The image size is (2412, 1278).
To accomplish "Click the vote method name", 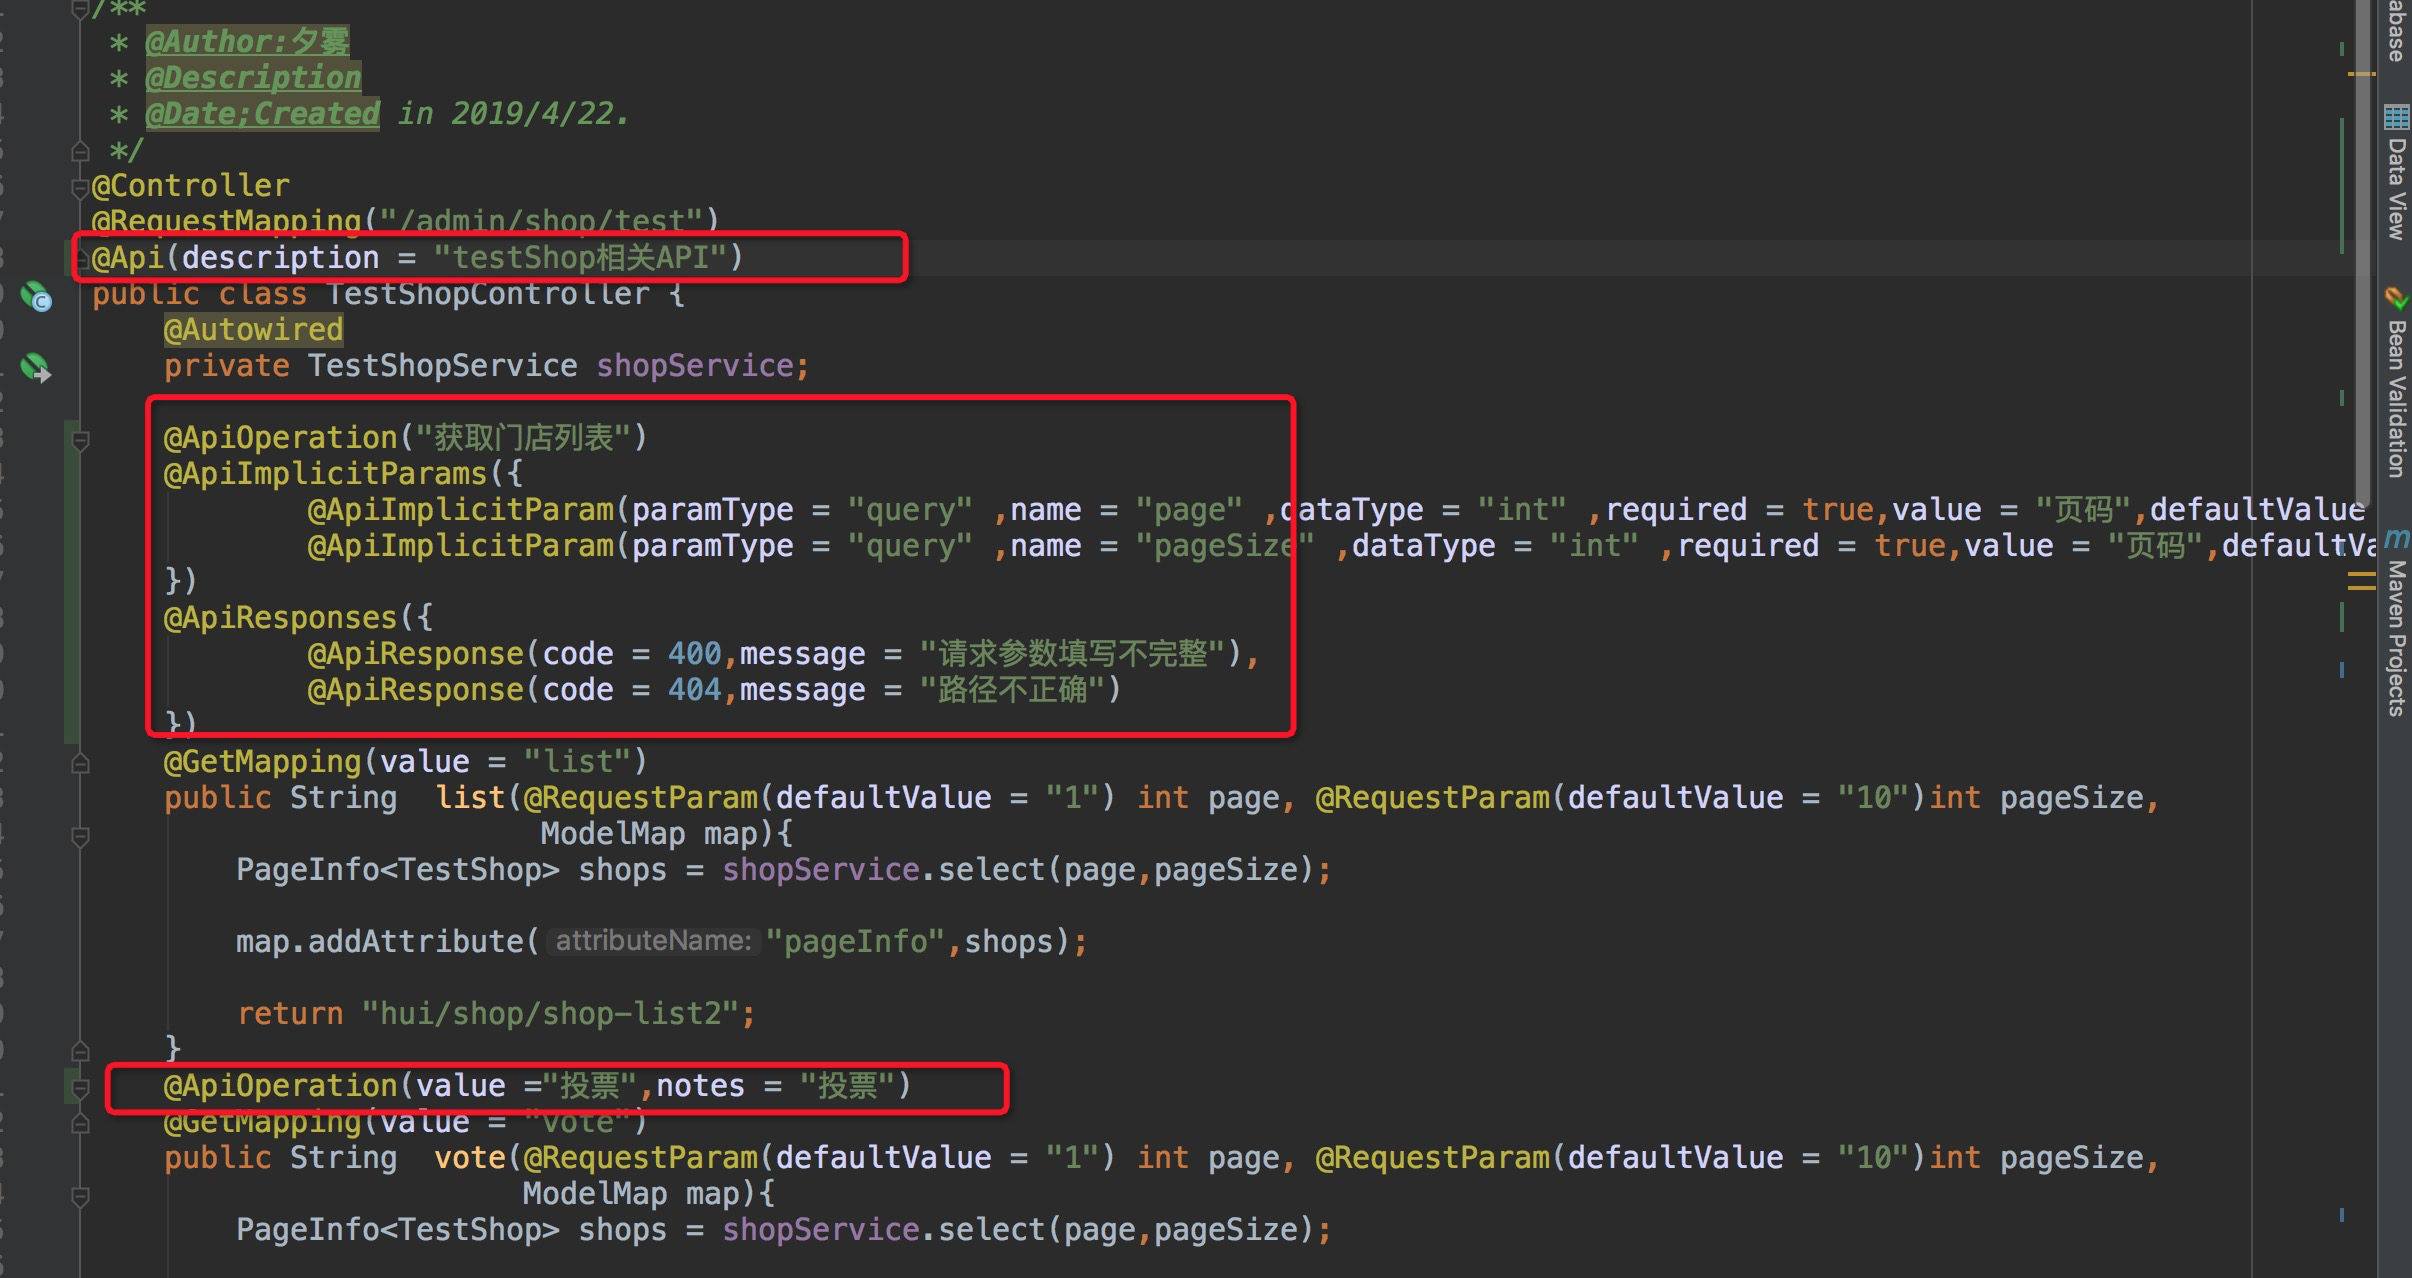I will pos(470,1158).
